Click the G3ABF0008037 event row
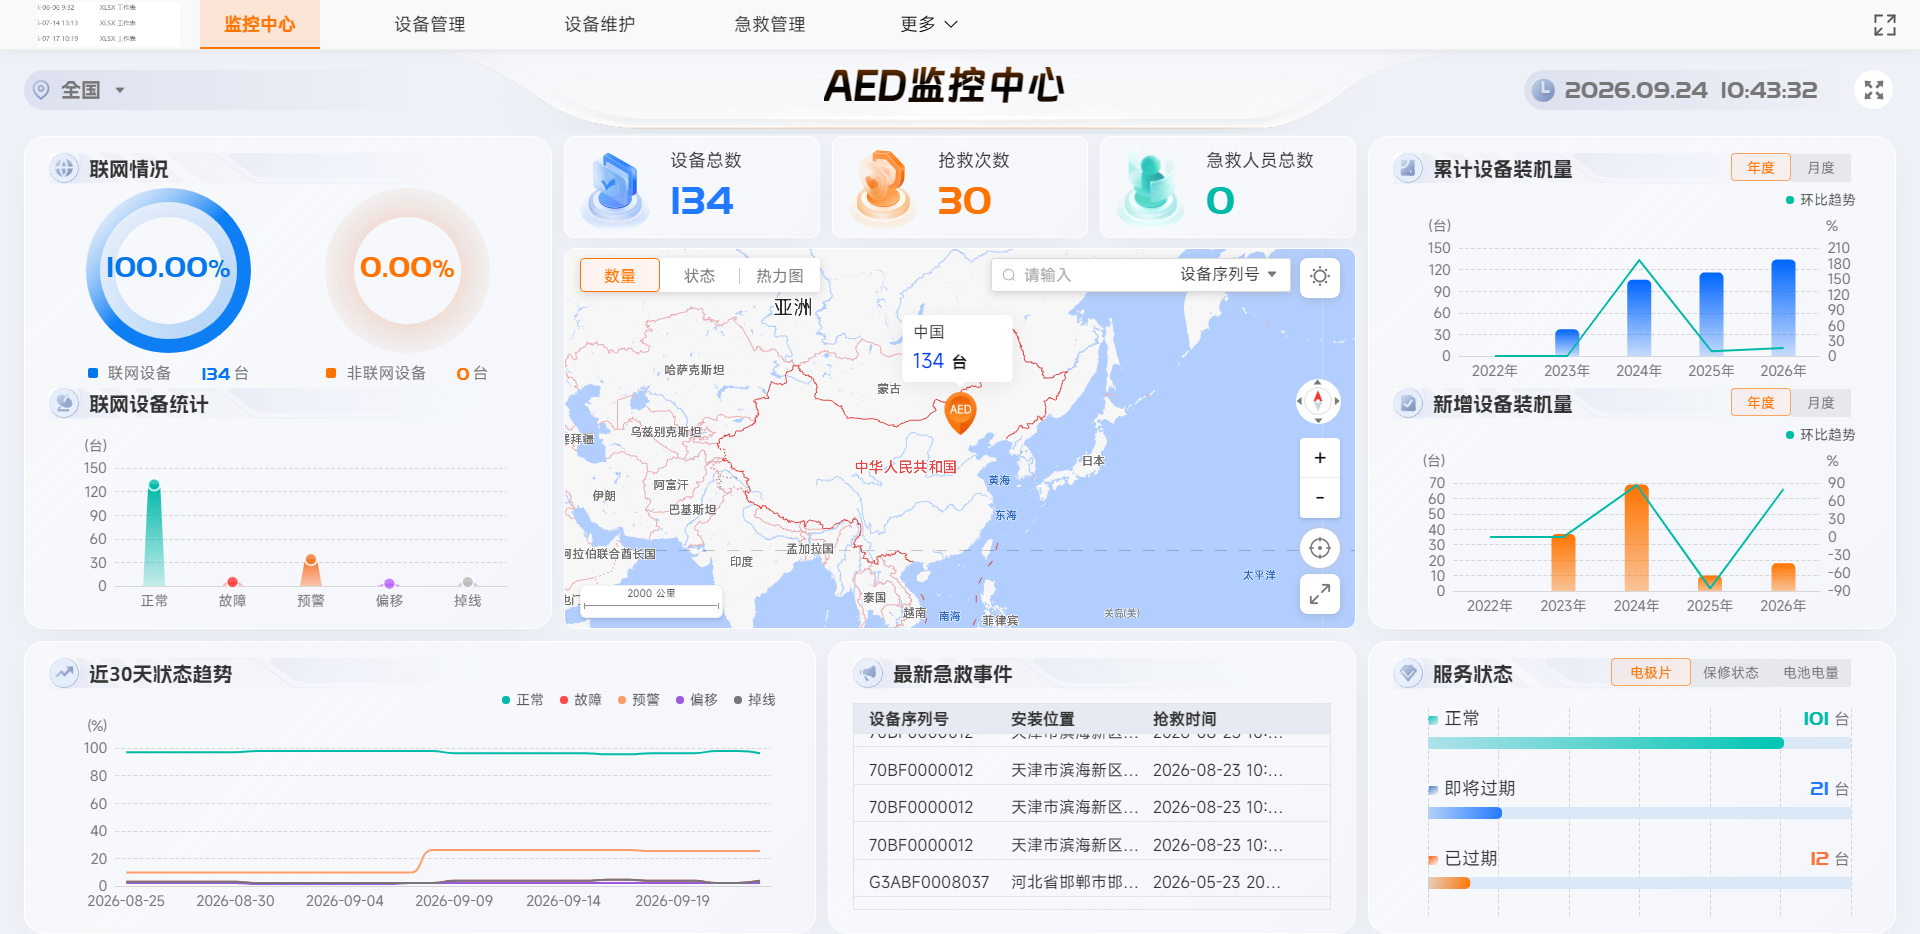Screen dimensions: 1920x934 click(1092, 882)
